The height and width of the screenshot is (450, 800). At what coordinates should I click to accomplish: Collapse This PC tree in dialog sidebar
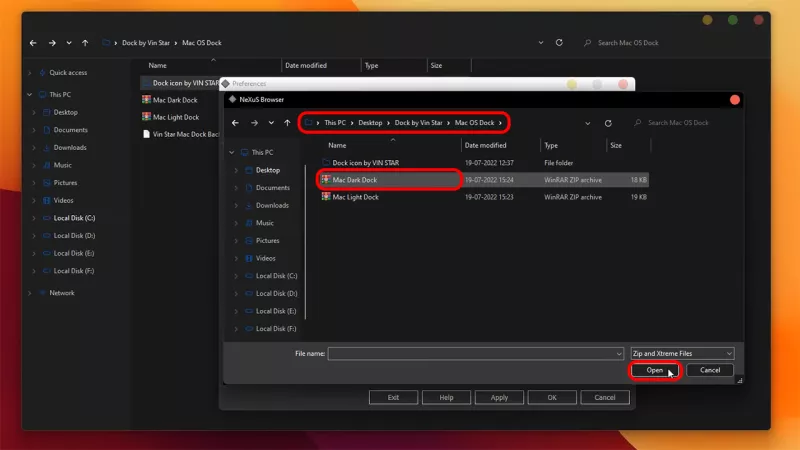(232, 153)
